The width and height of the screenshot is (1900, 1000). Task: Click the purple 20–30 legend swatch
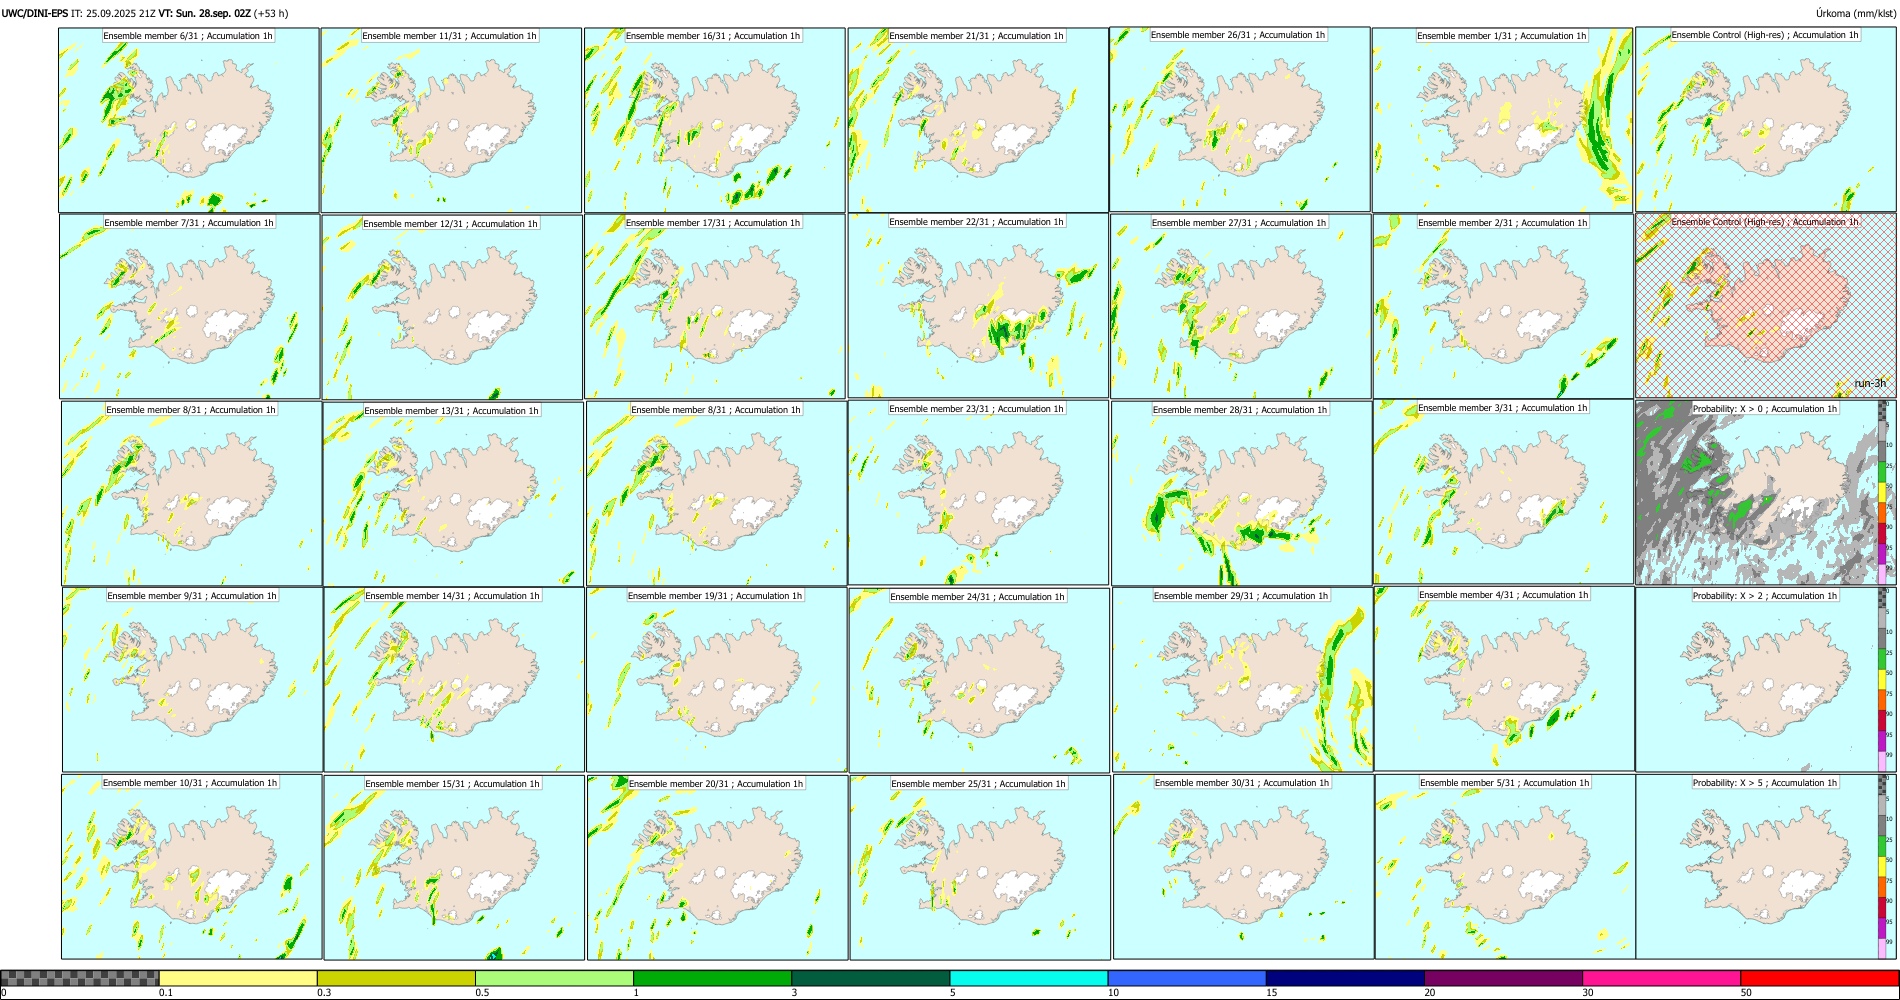(1503, 978)
